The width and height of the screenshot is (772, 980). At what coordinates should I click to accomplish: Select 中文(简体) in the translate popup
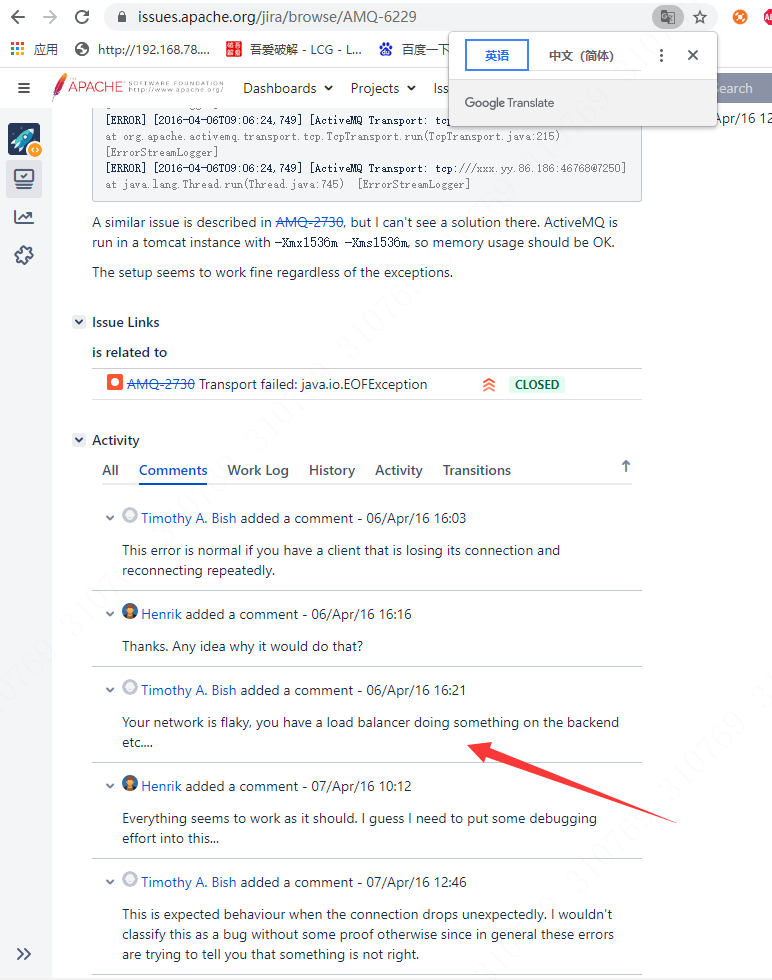581,56
